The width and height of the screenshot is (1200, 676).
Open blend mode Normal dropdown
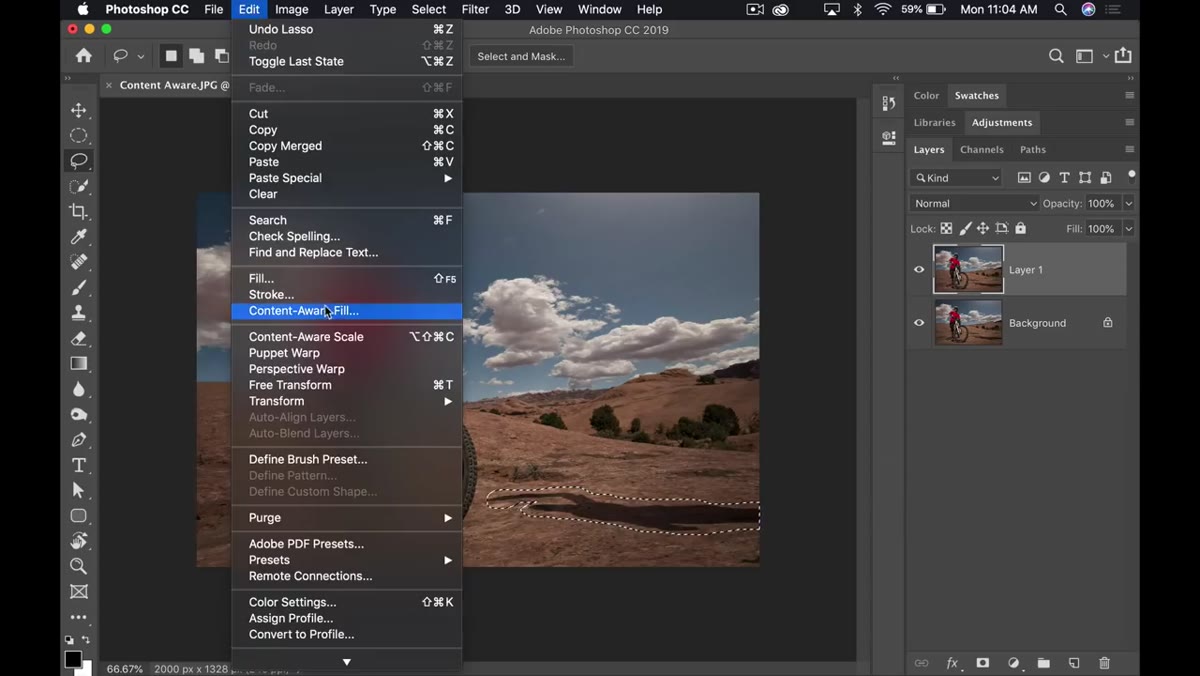click(x=974, y=203)
